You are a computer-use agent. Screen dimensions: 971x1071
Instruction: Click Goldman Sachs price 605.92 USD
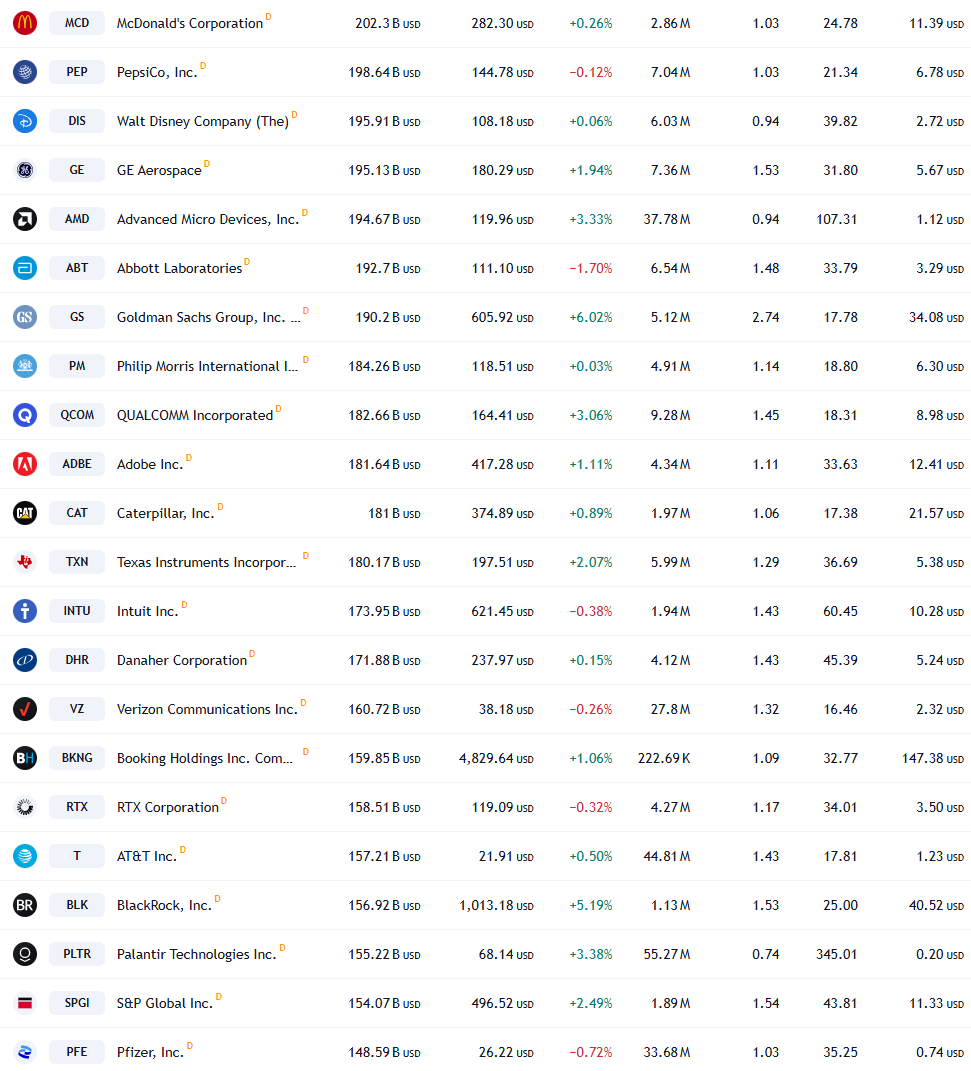point(503,318)
